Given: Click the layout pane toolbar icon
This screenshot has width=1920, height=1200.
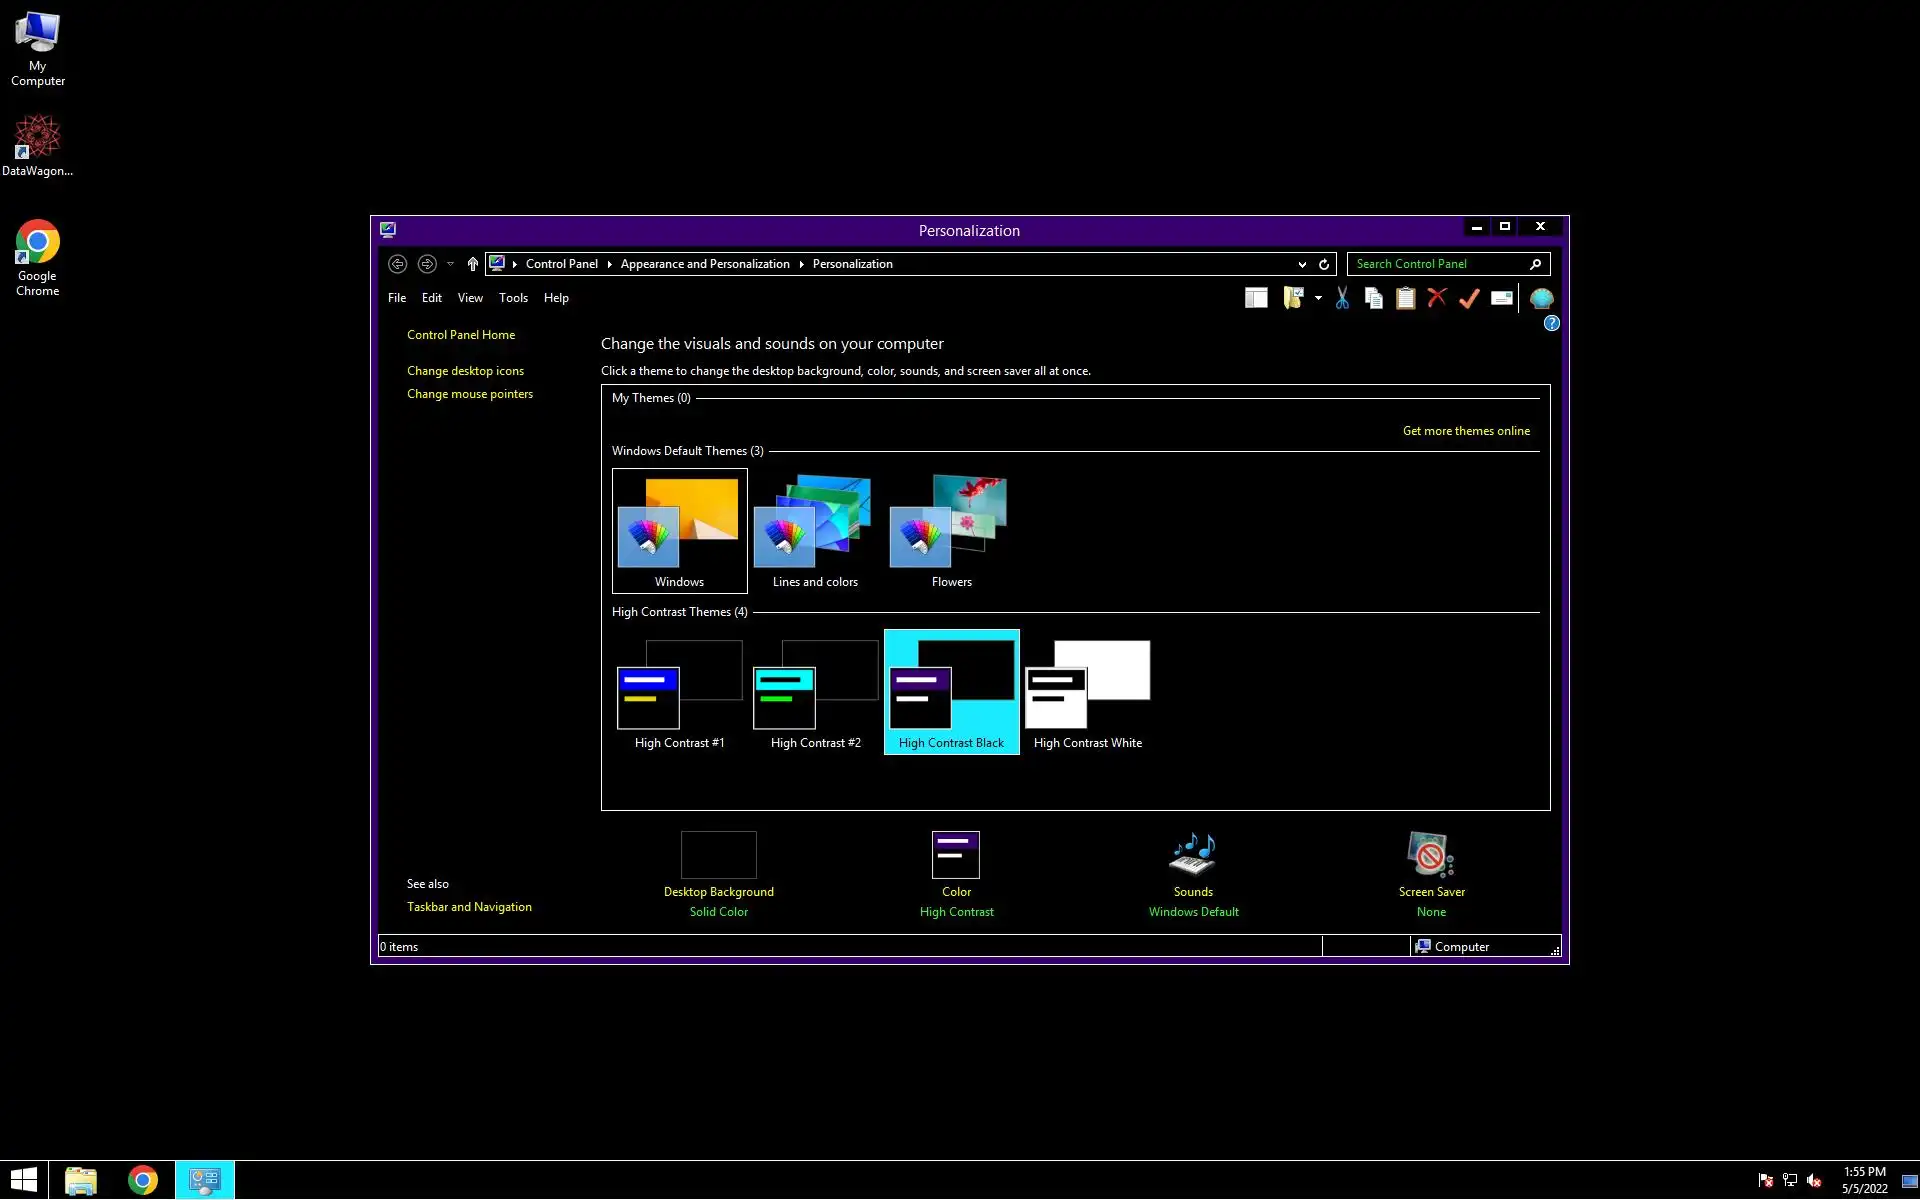Looking at the screenshot, I should 1256,298.
